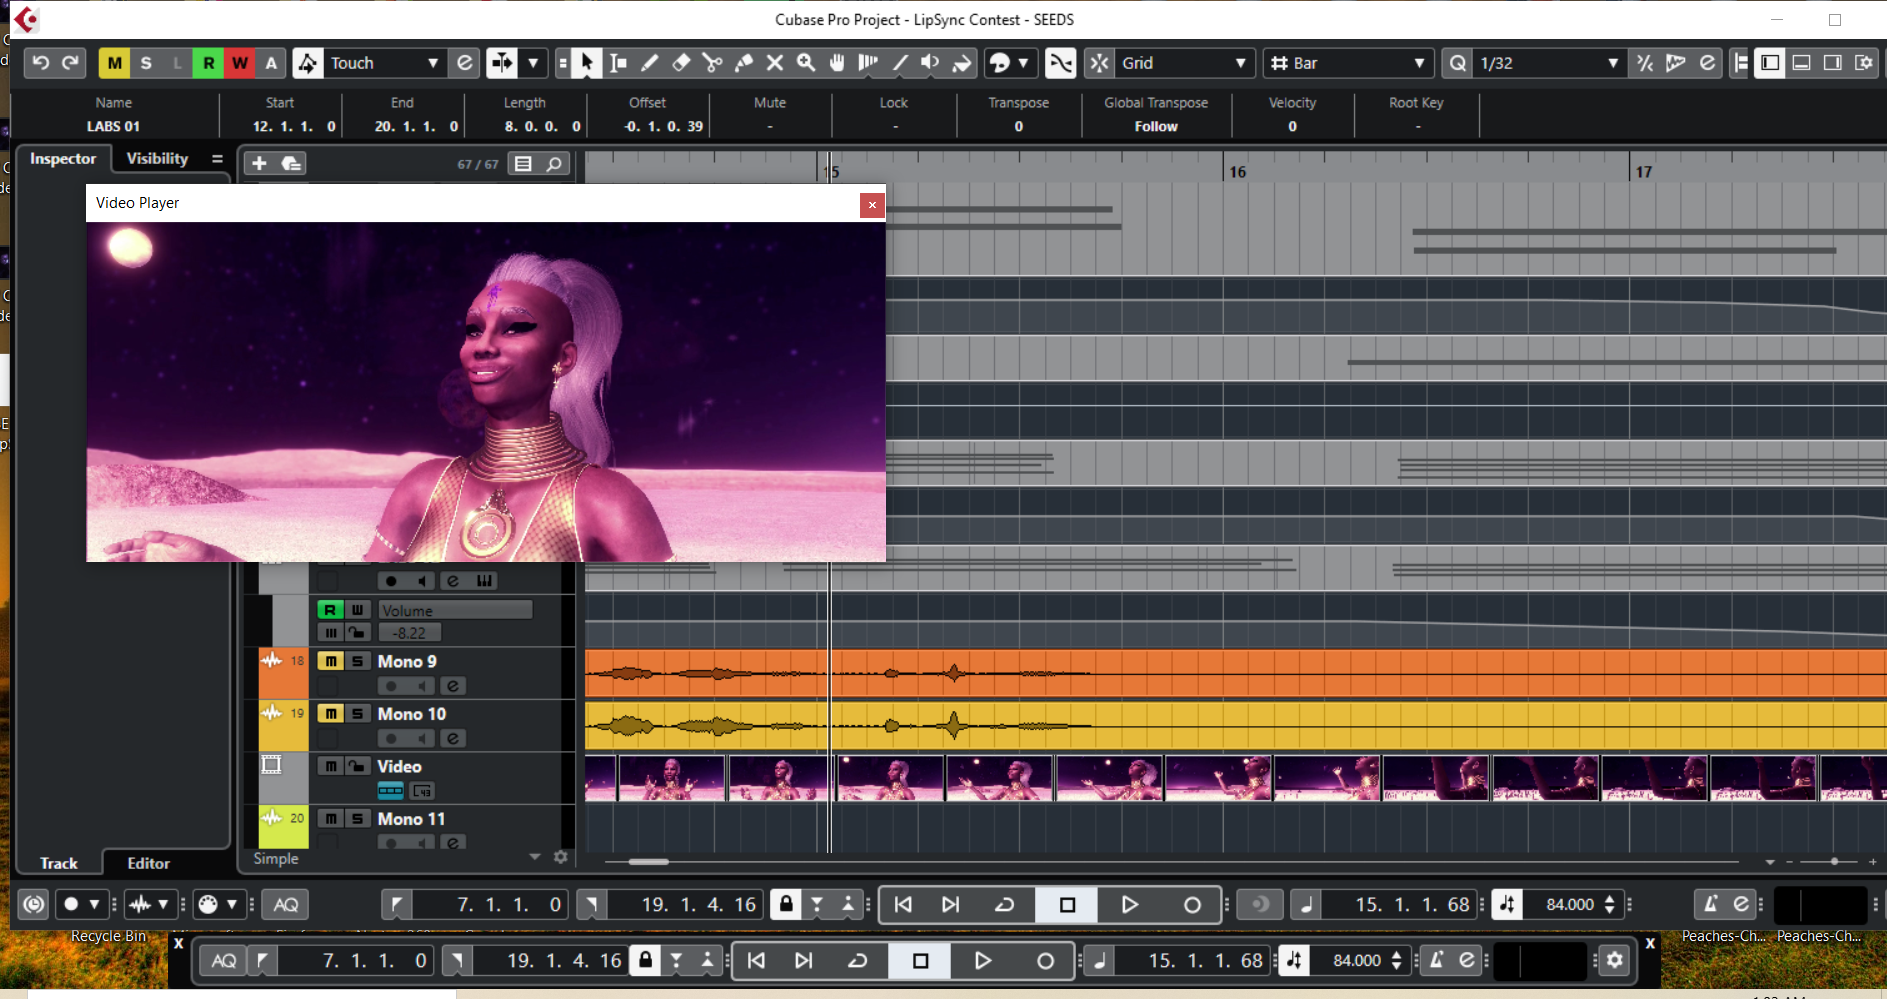Close the Video Player window
The height and width of the screenshot is (999, 1887).
point(872,205)
